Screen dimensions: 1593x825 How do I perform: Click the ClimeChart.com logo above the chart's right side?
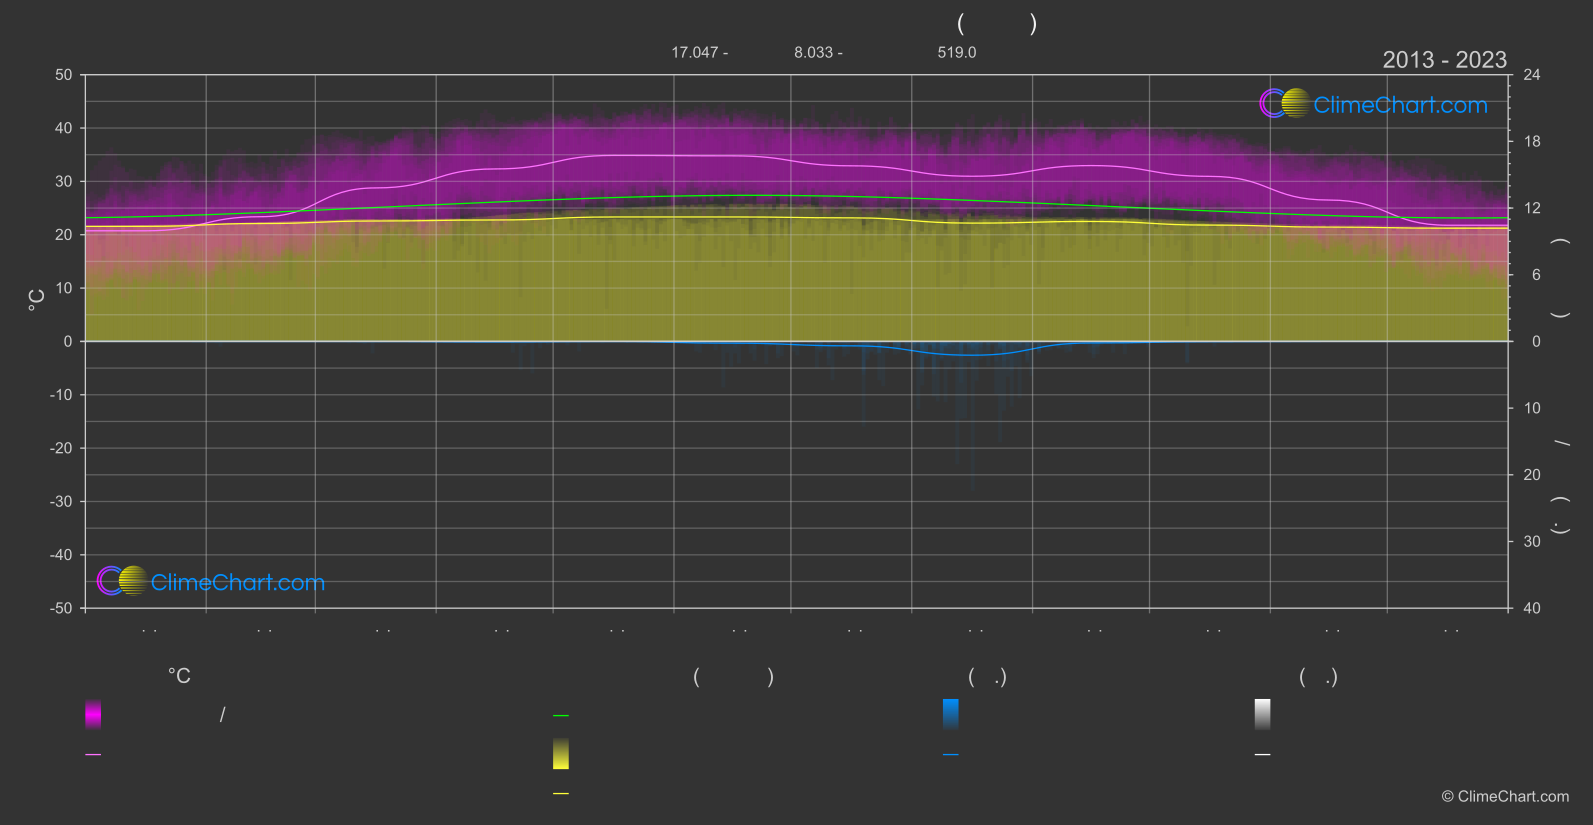[x=1373, y=104]
